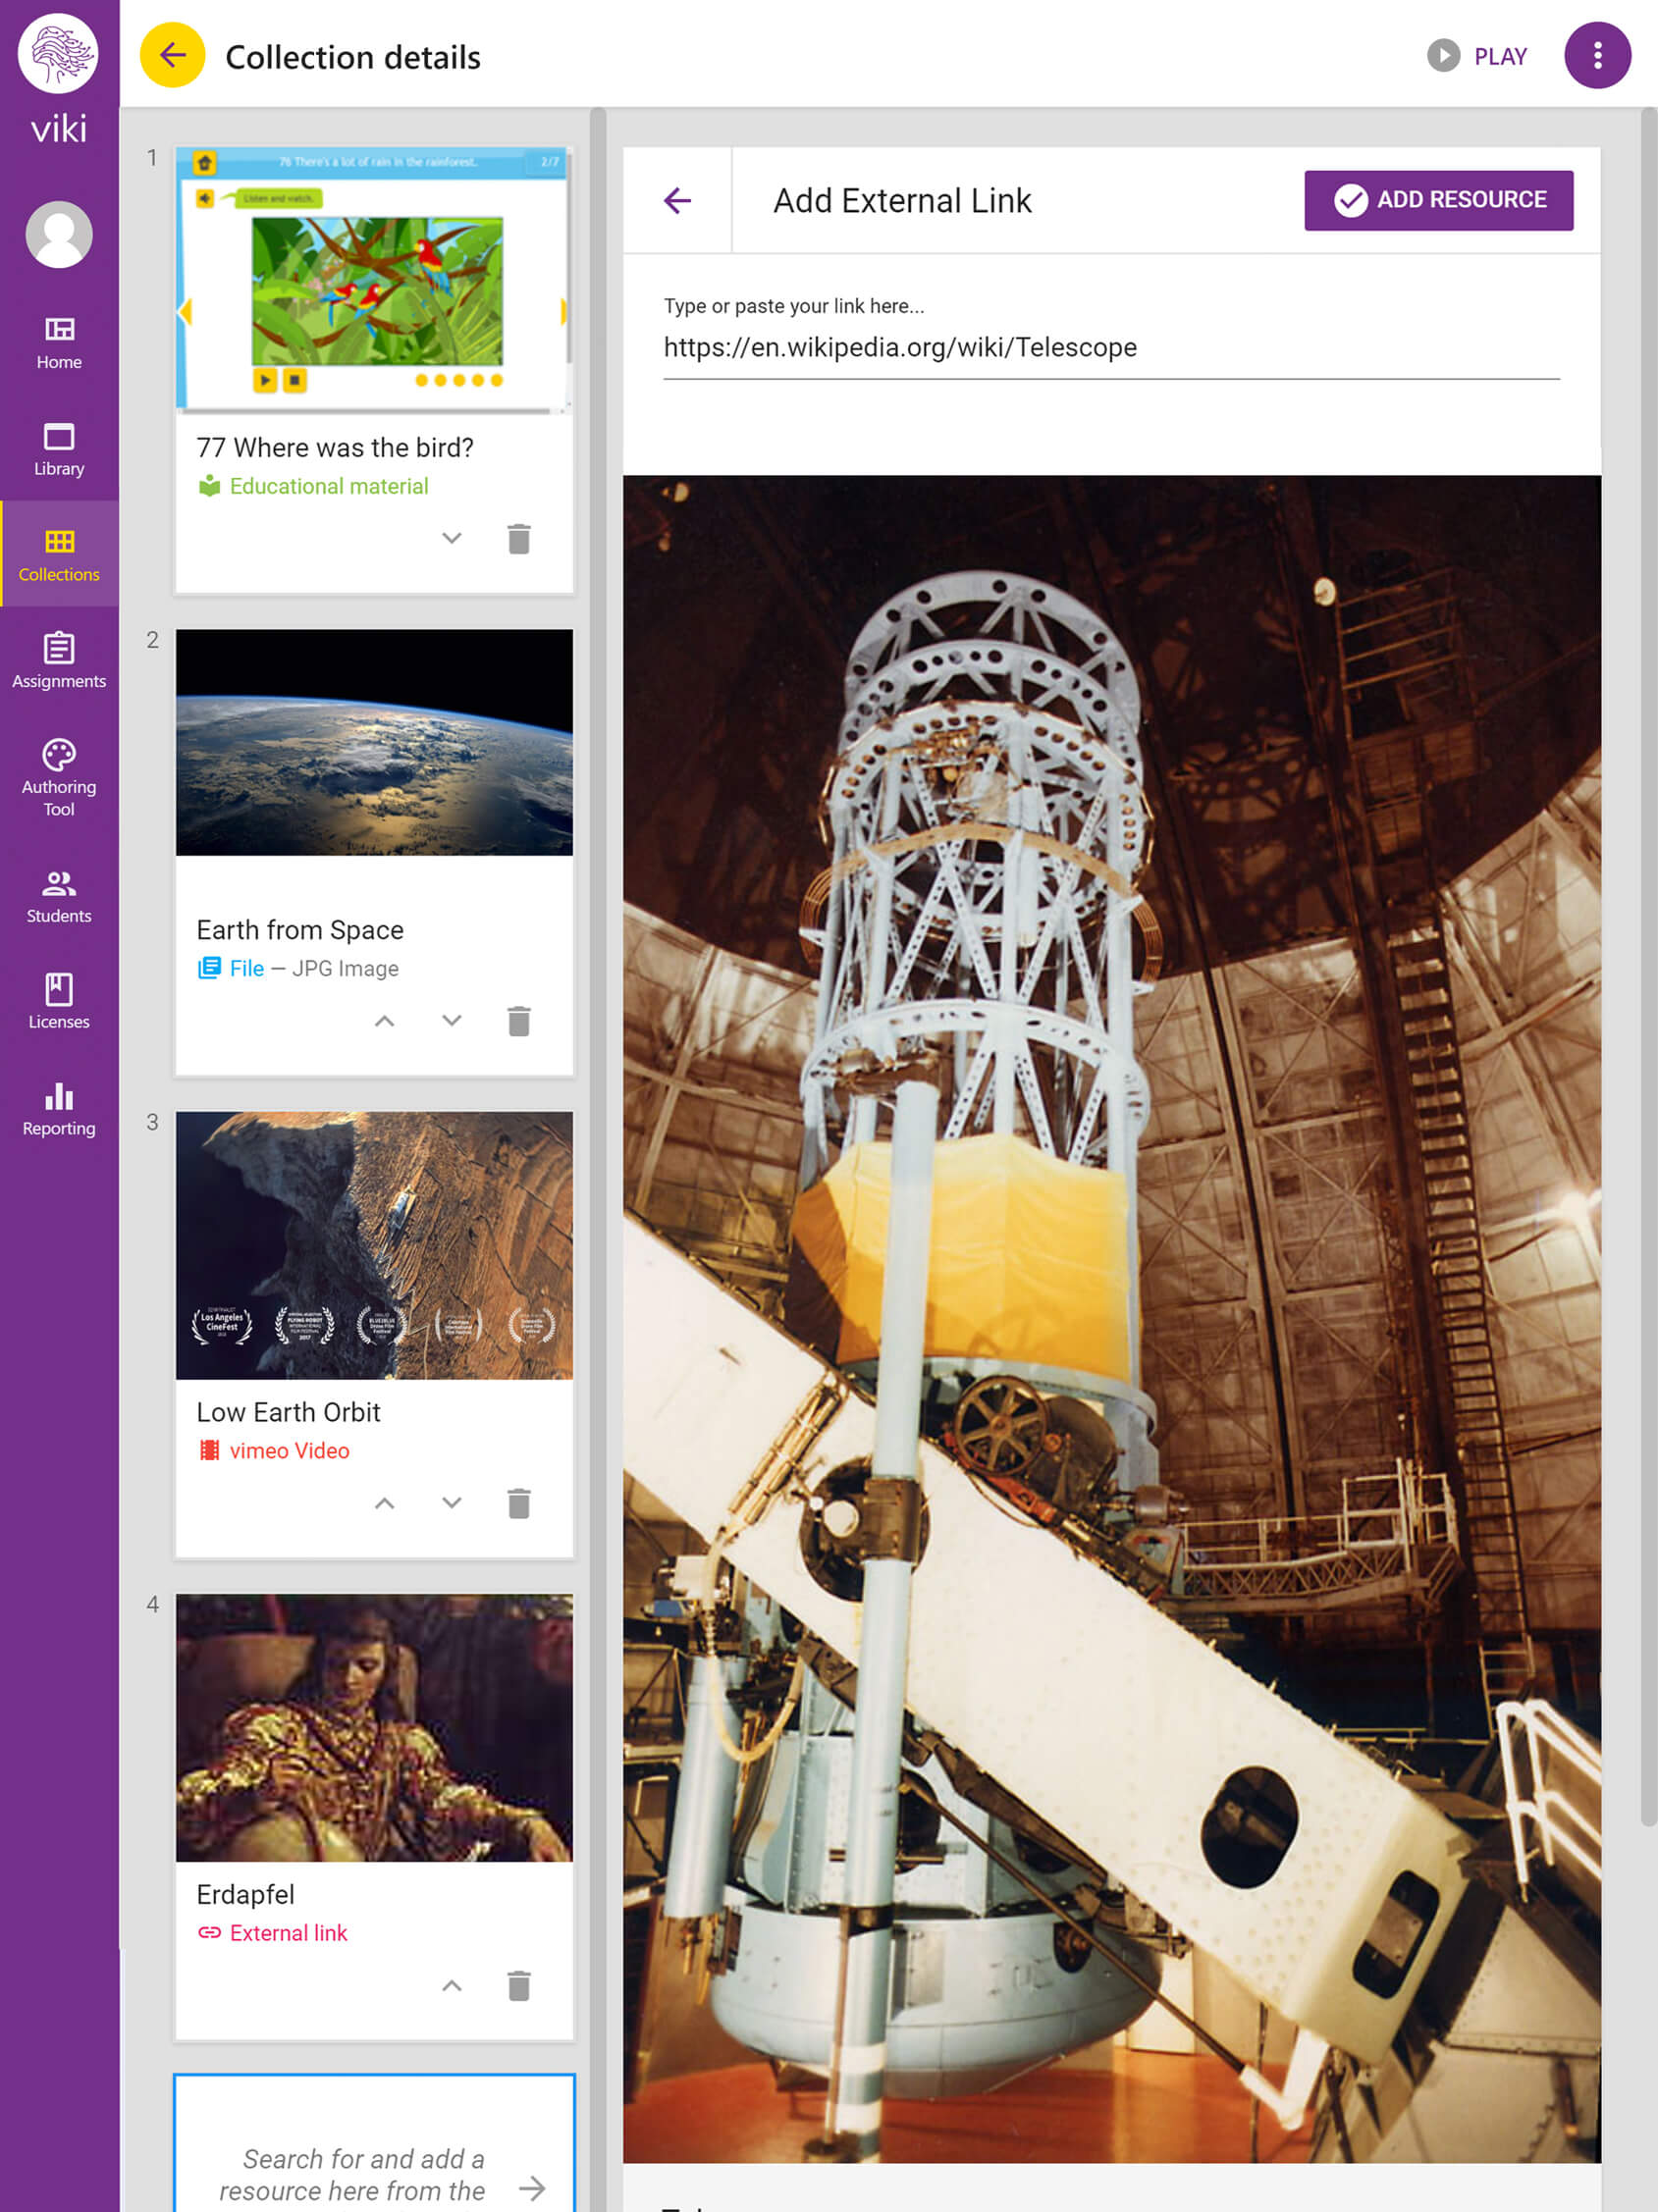Click the arrow on the add-resource card

[532, 2188]
